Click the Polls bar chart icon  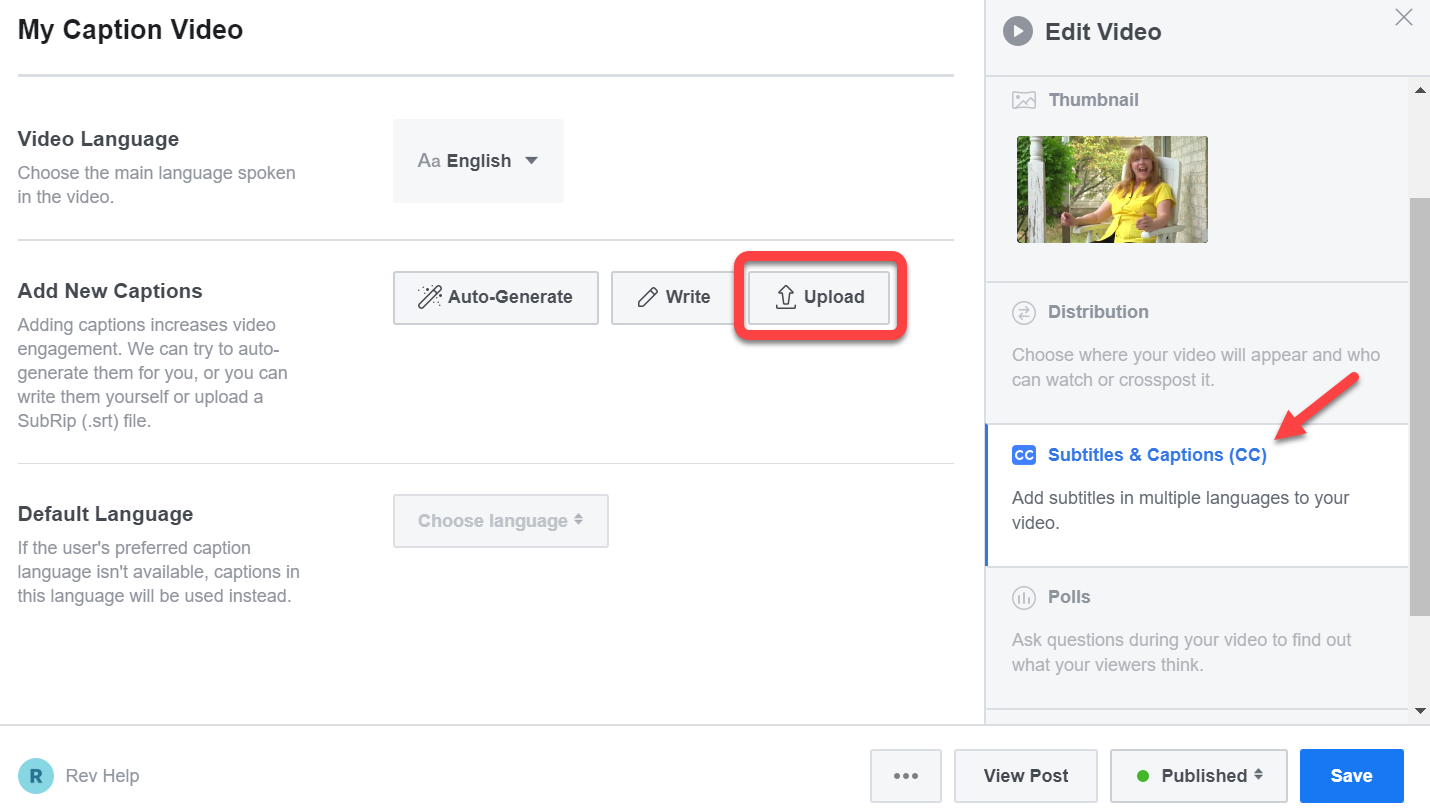[x=1024, y=598]
